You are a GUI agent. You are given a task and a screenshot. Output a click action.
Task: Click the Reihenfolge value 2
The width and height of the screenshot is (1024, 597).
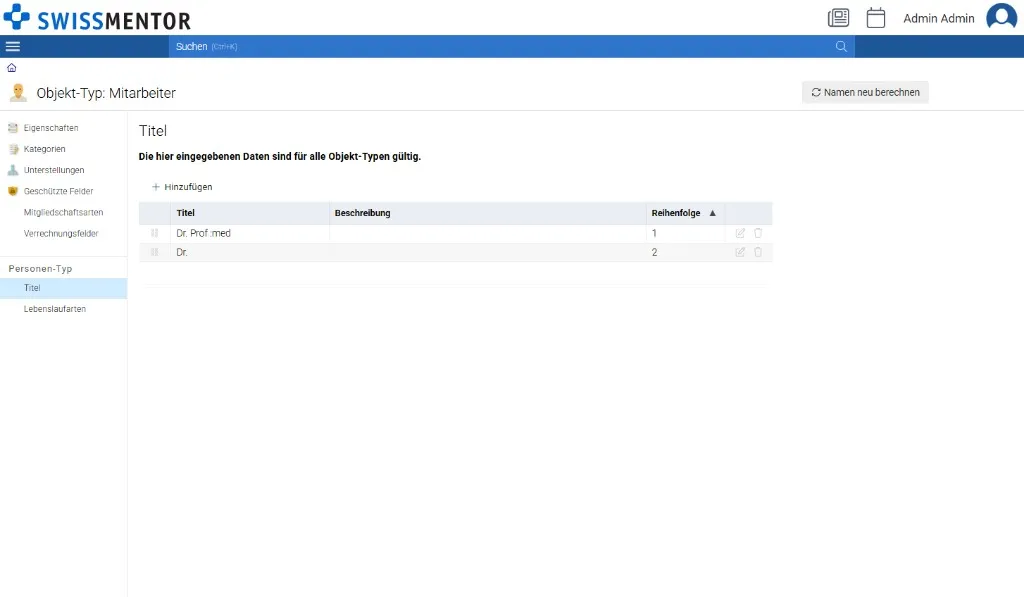click(654, 252)
